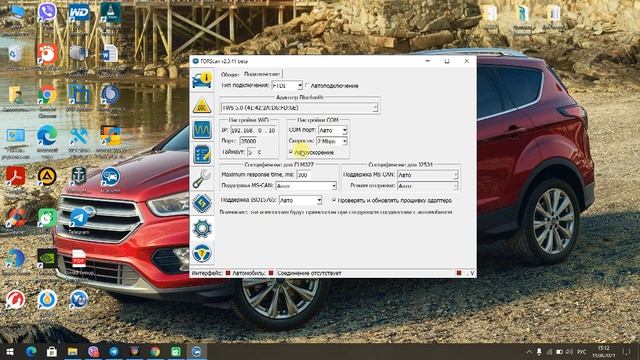Toggle check and update adapter firmware checkbox
640x360 pixels.
(x=334, y=200)
